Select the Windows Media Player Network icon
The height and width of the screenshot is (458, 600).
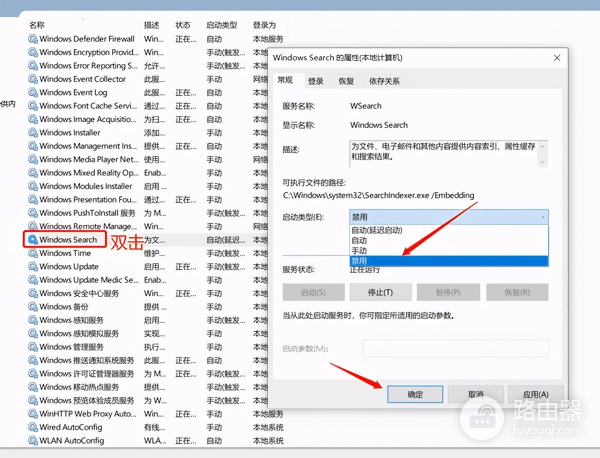point(33,159)
